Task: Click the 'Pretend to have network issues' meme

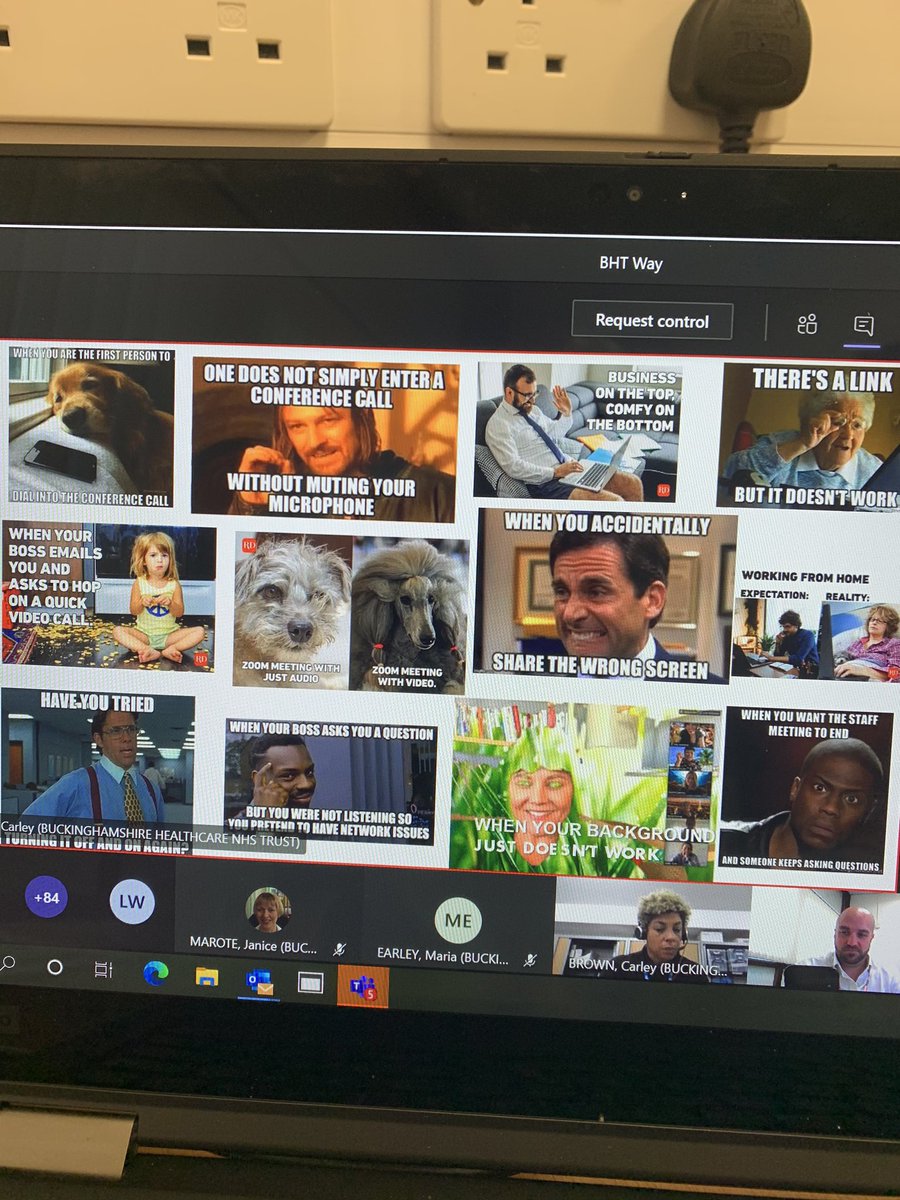Action: [x=330, y=782]
